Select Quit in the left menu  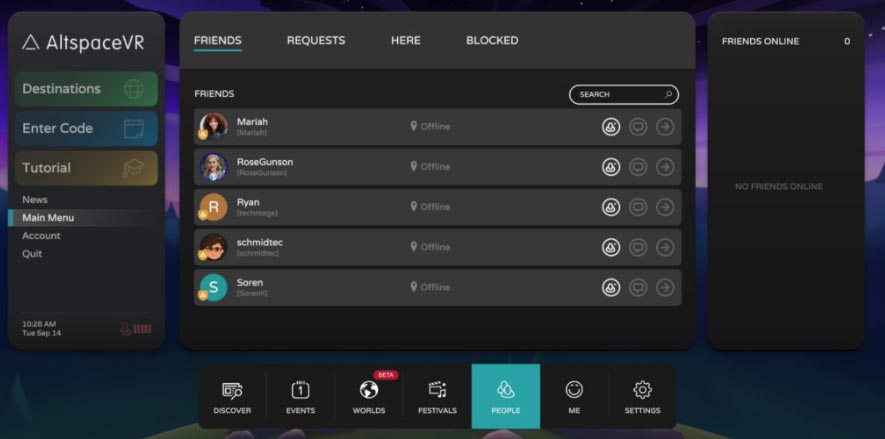pyautogui.click(x=32, y=254)
